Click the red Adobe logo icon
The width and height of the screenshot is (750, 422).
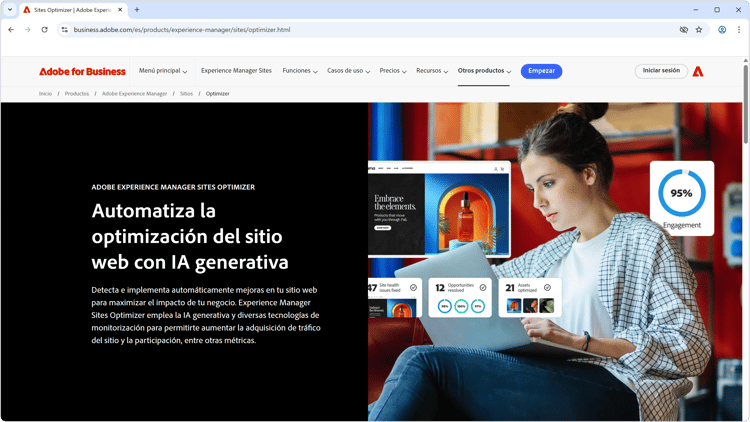[698, 71]
